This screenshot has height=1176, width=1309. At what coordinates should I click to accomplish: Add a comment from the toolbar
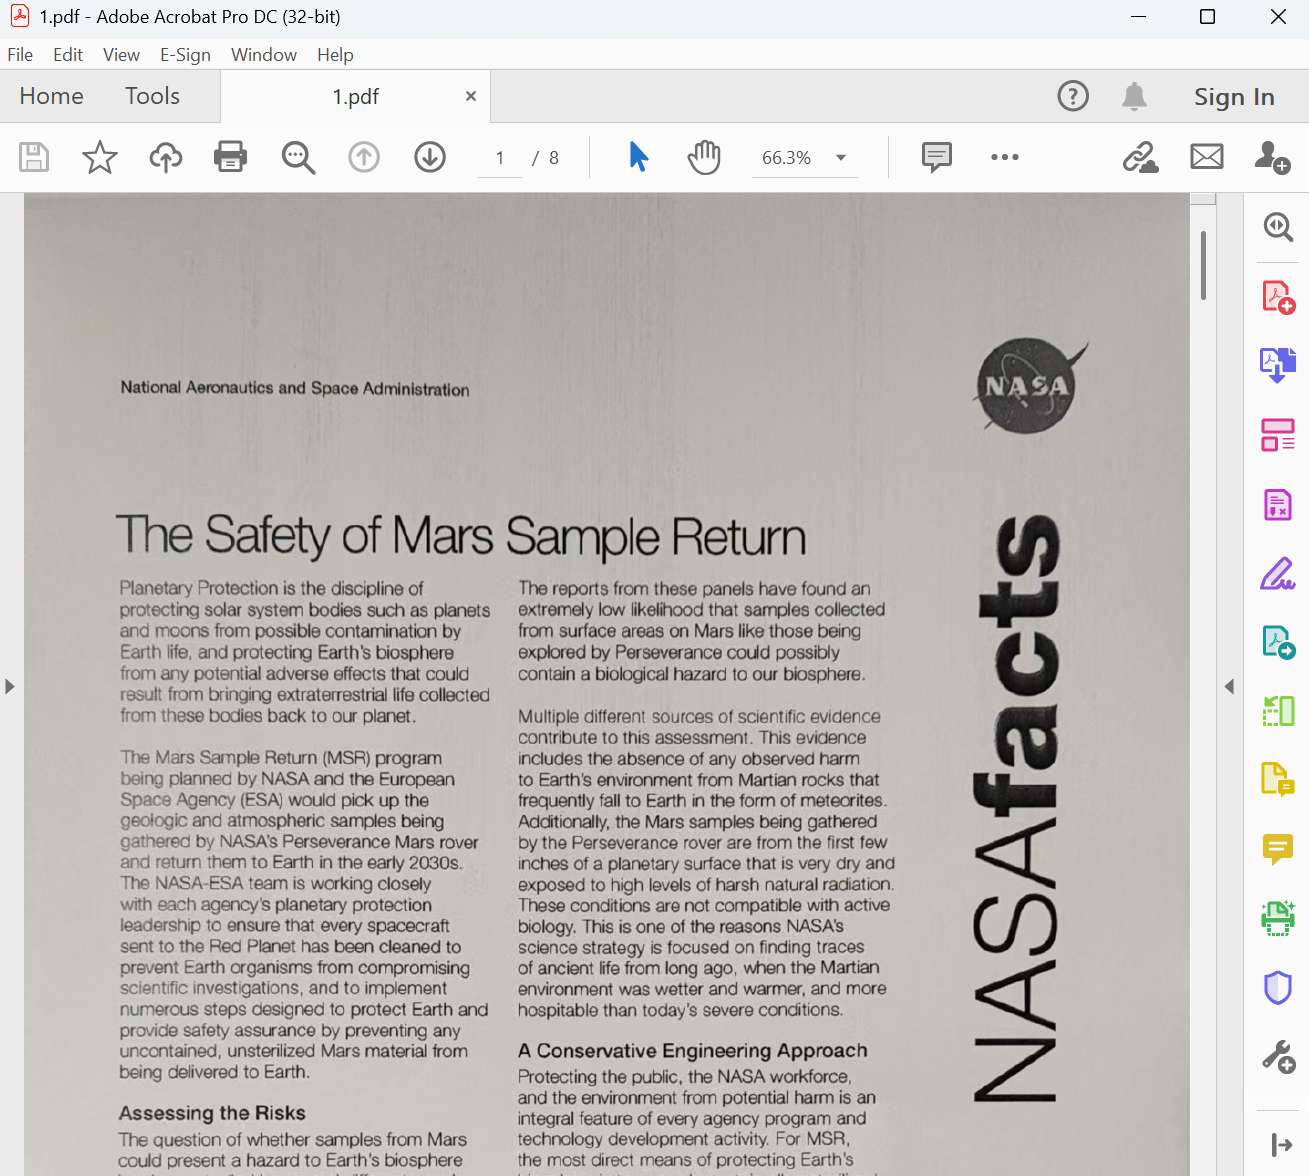pyautogui.click(x=937, y=157)
